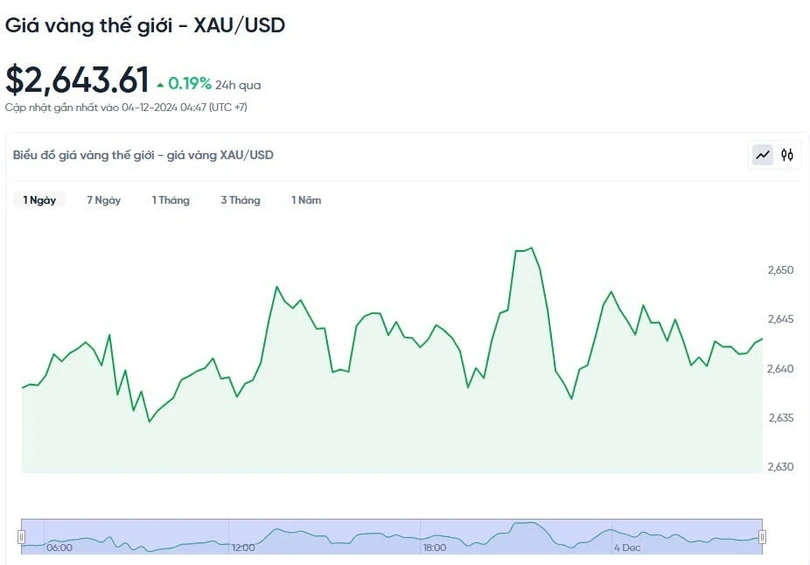
Task: Select the 3 Tháng time range
Action: point(240,200)
